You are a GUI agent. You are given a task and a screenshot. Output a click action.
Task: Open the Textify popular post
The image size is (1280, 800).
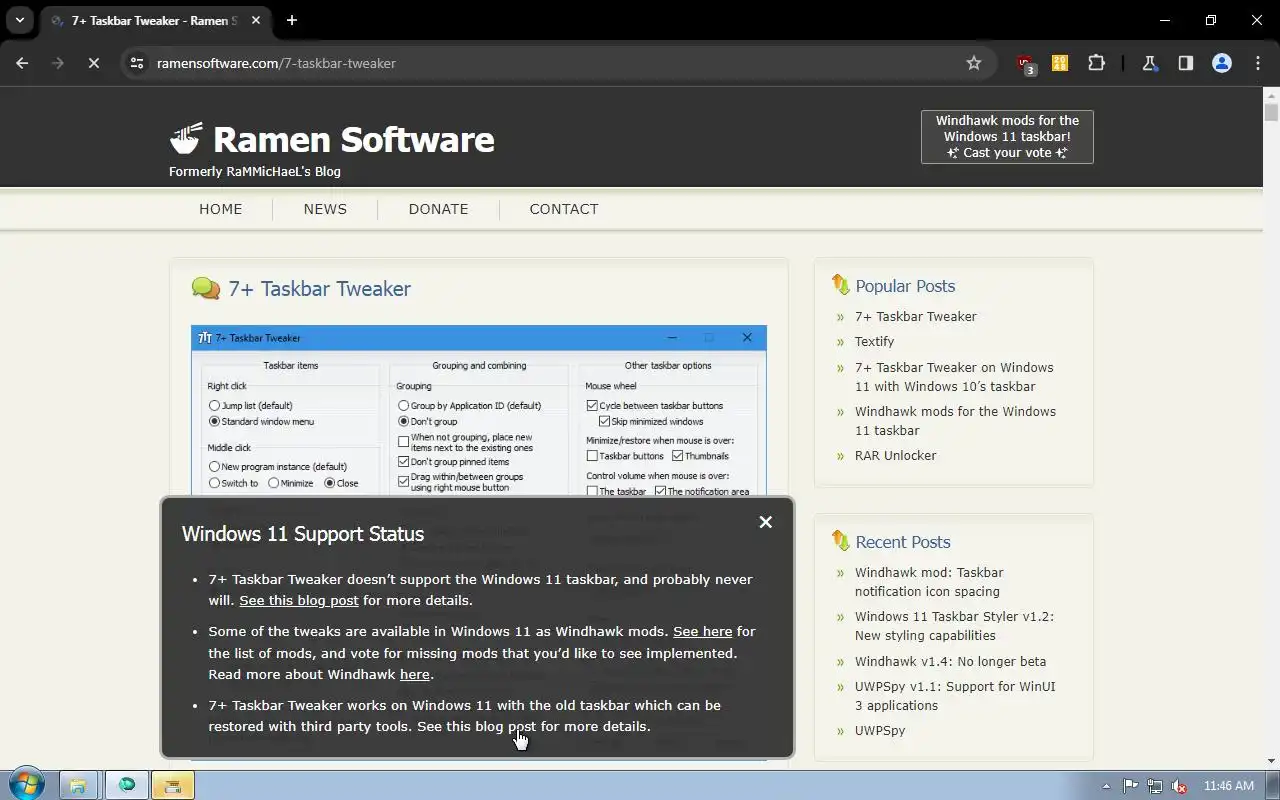coord(874,341)
